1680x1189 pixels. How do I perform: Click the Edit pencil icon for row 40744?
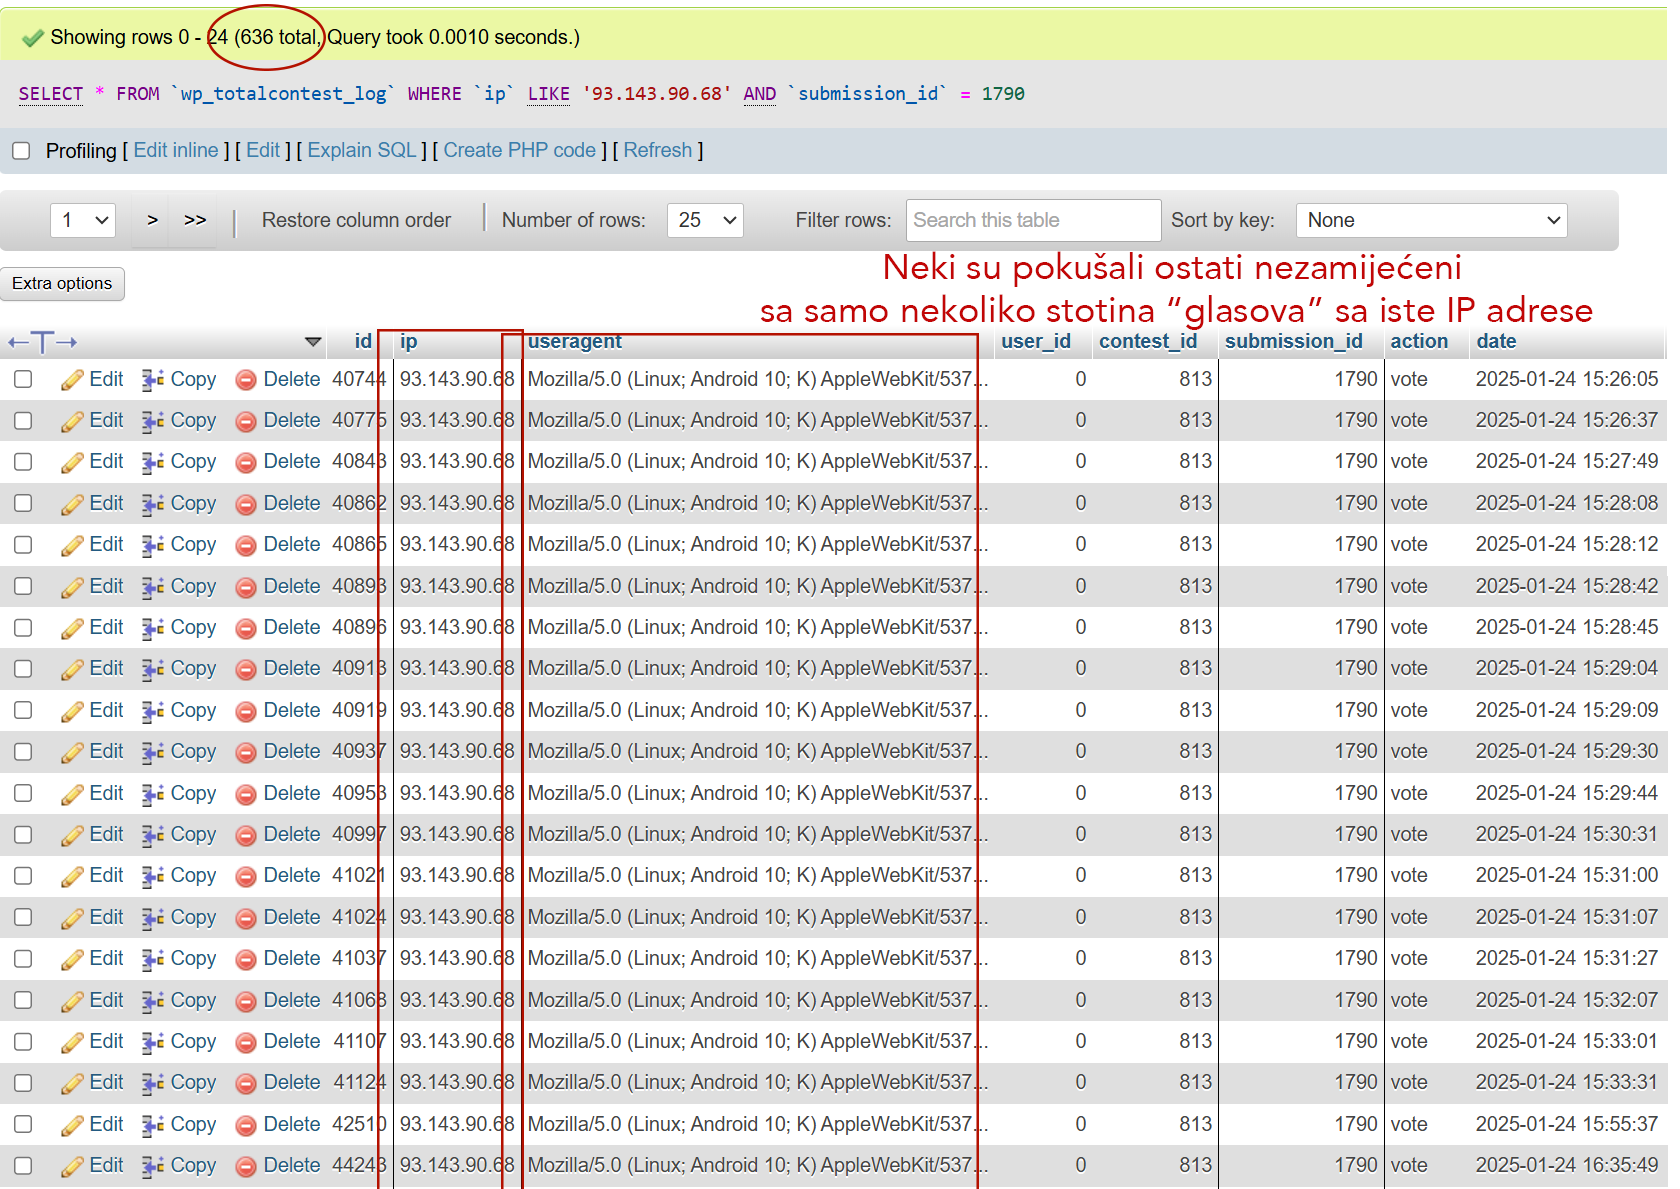72,380
